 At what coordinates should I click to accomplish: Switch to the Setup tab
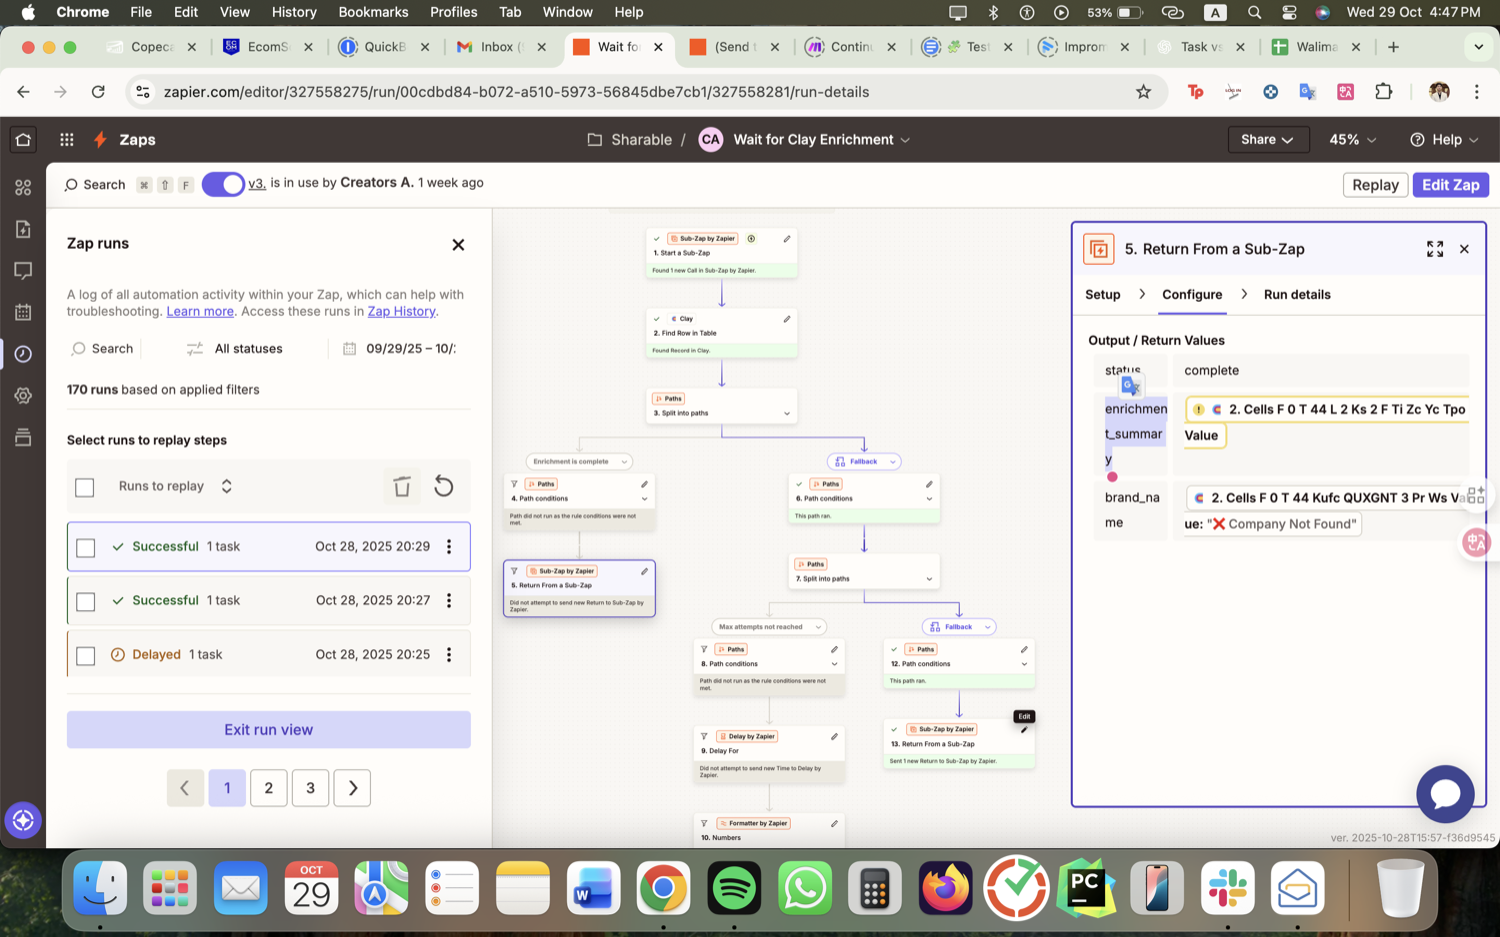pyautogui.click(x=1103, y=295)
